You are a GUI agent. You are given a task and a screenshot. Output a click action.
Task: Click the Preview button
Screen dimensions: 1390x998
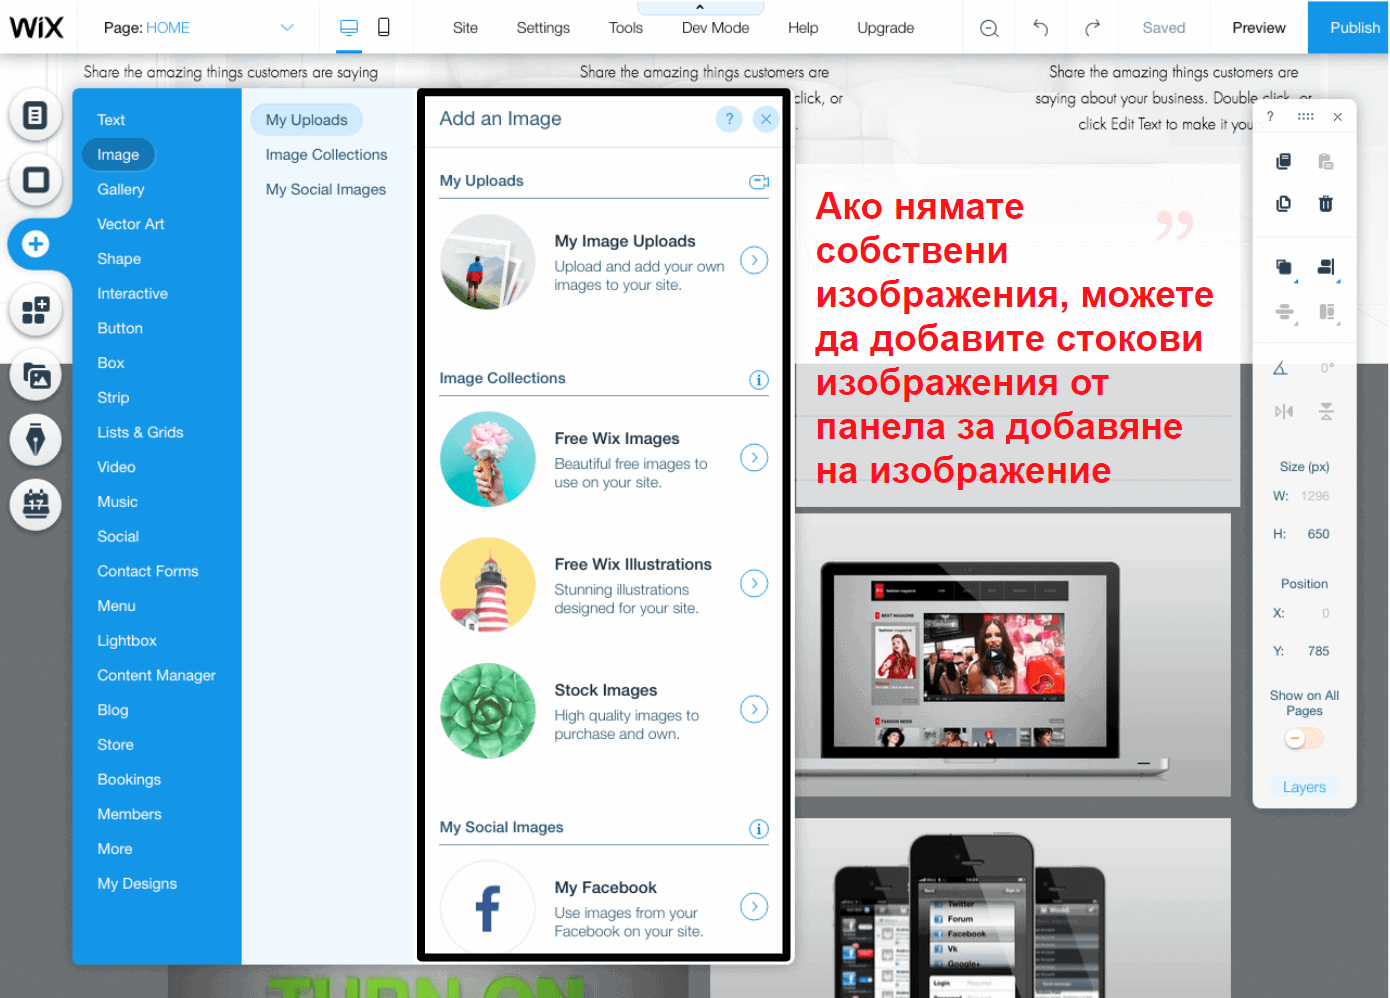coord(1258,27)
